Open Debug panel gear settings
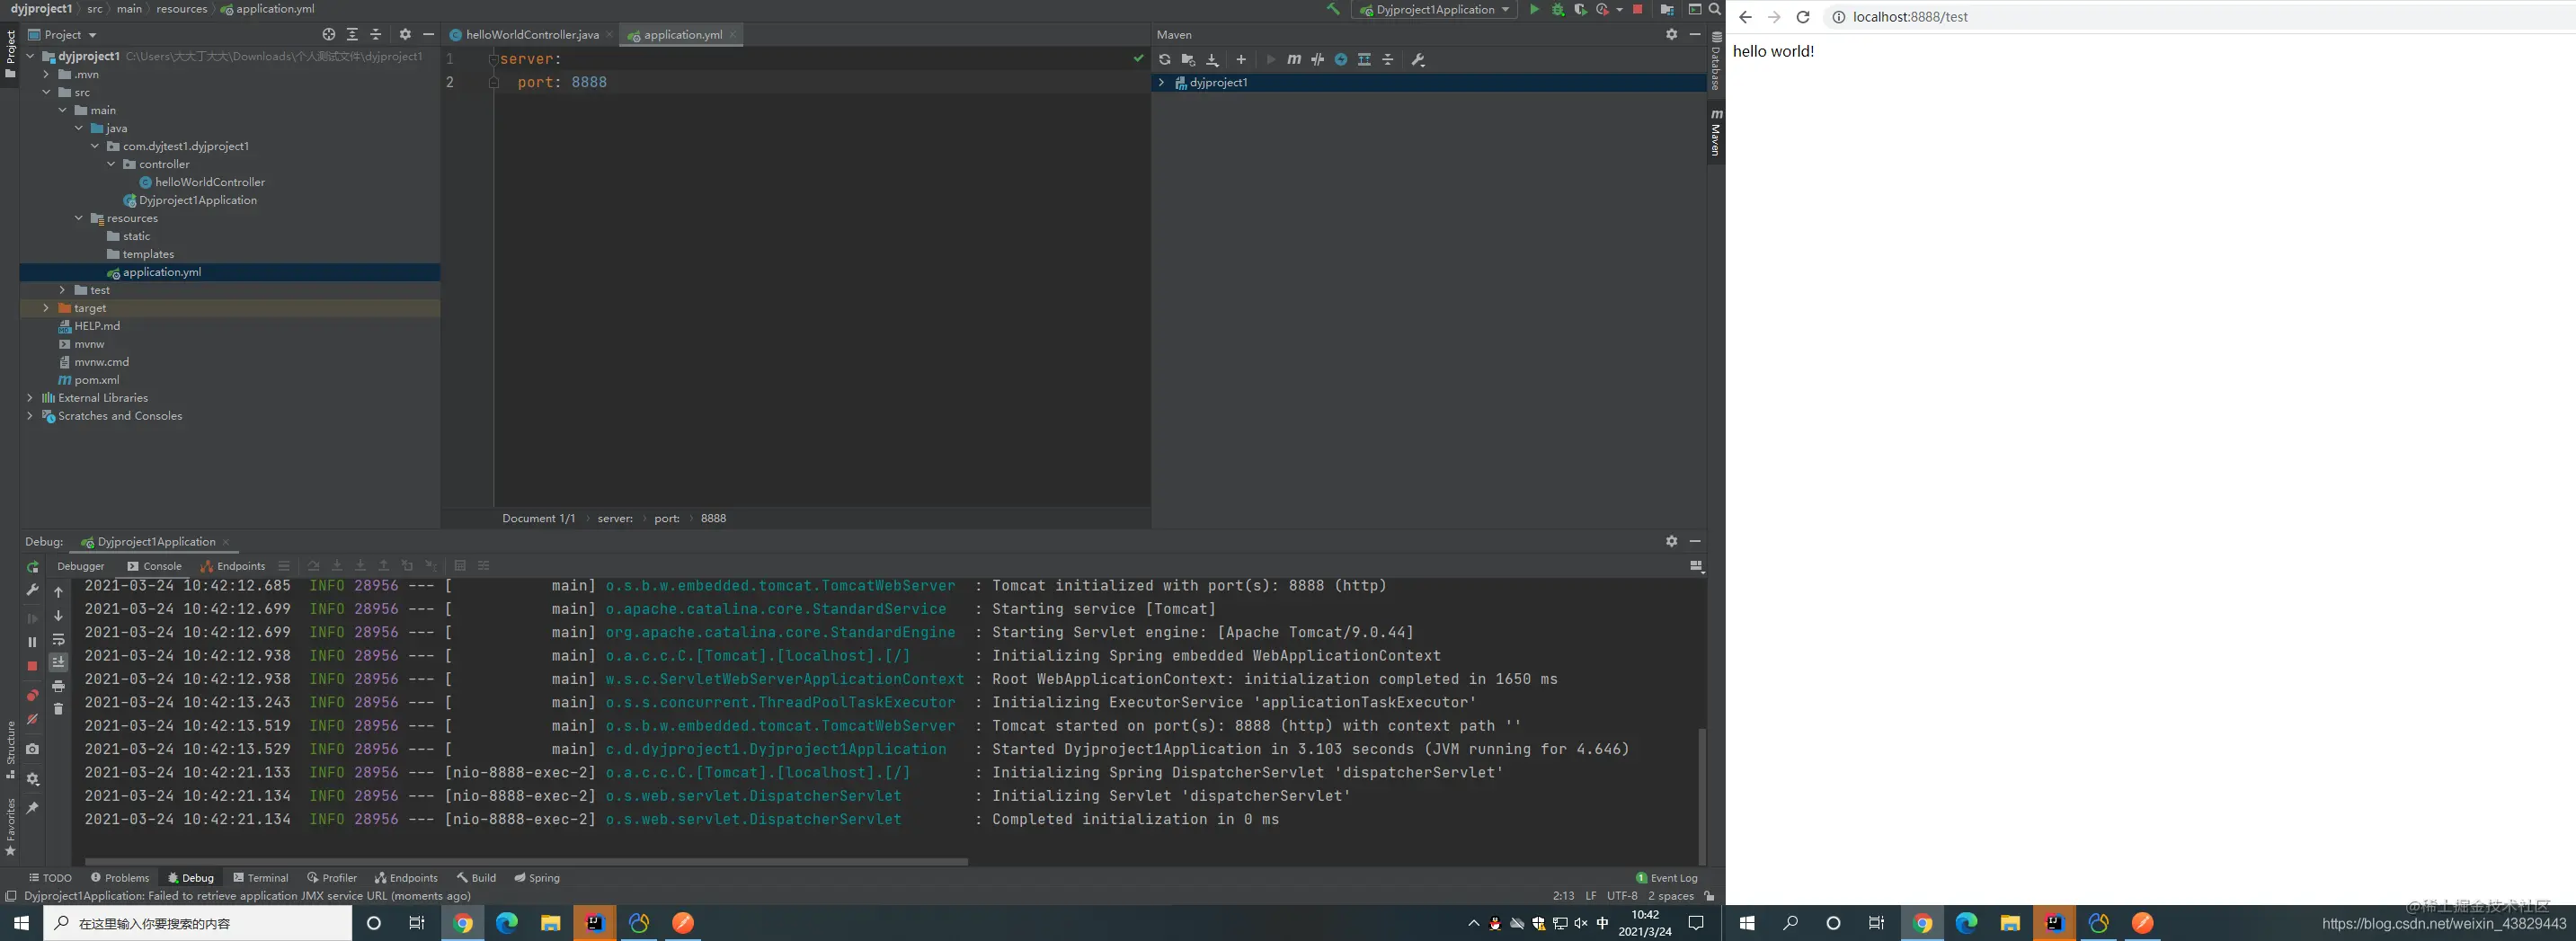This screenshot has width=2576, height=941. tap(1672, 541)
